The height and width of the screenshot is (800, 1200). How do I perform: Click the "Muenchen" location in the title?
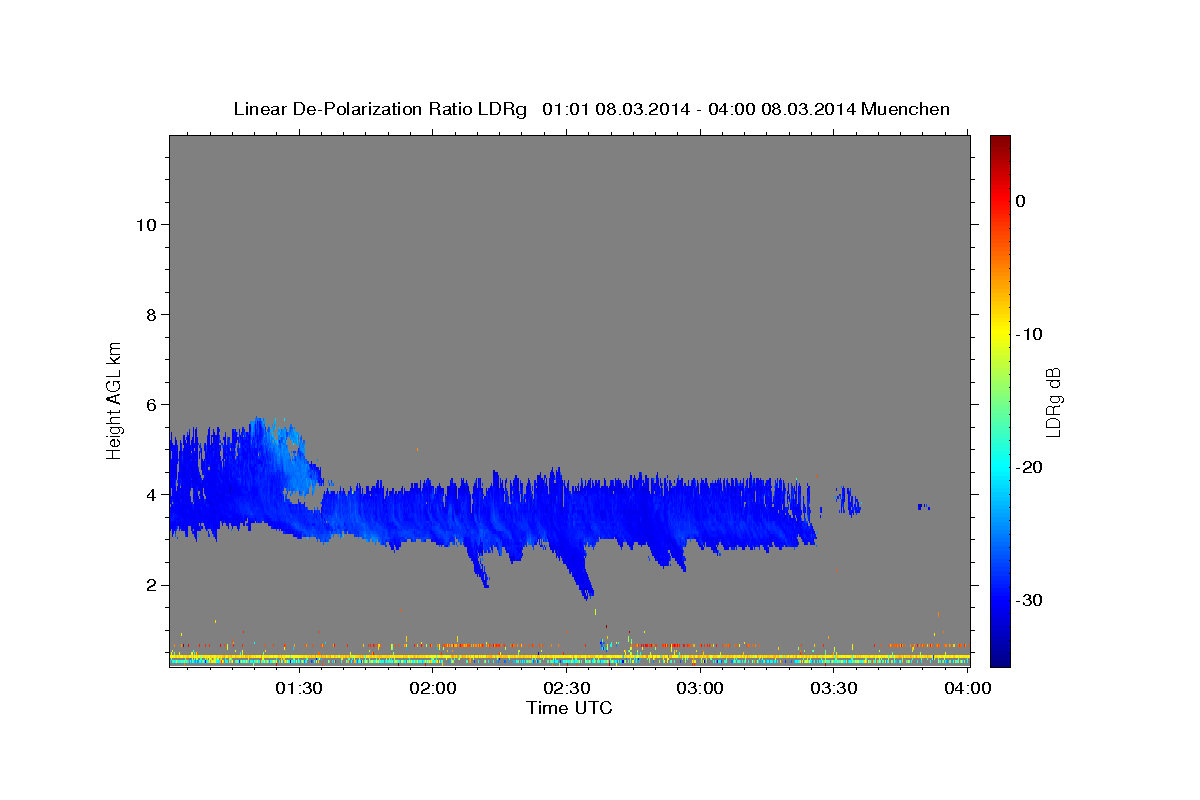(906, 109)
